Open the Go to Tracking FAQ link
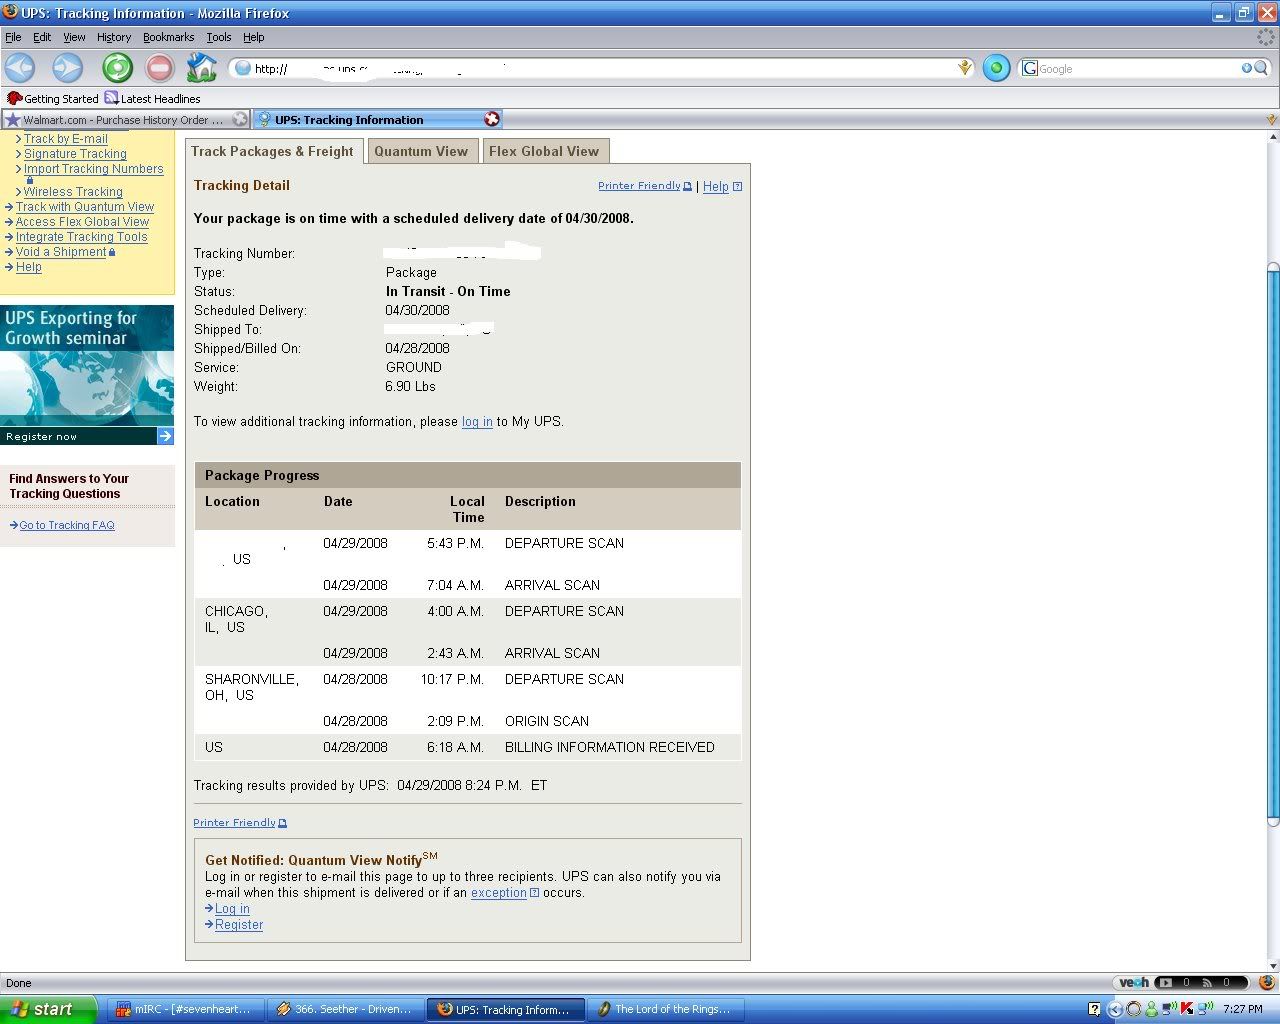The image size is (1280, 1024). coord(67,525)
